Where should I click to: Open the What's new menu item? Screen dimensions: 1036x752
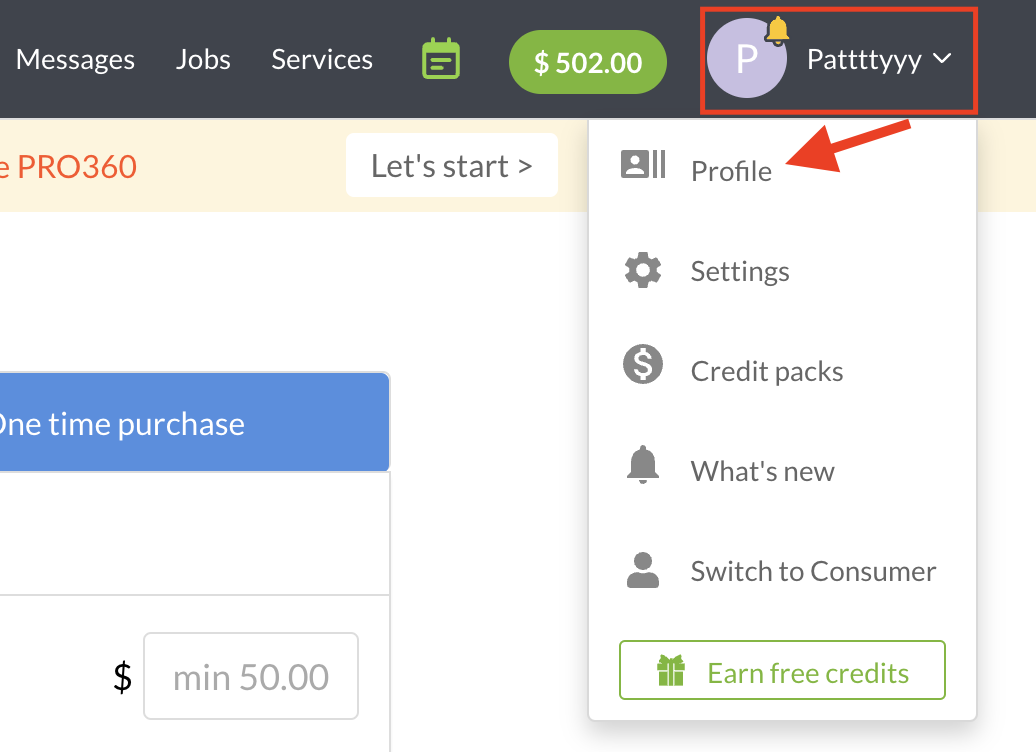[762, 471]
